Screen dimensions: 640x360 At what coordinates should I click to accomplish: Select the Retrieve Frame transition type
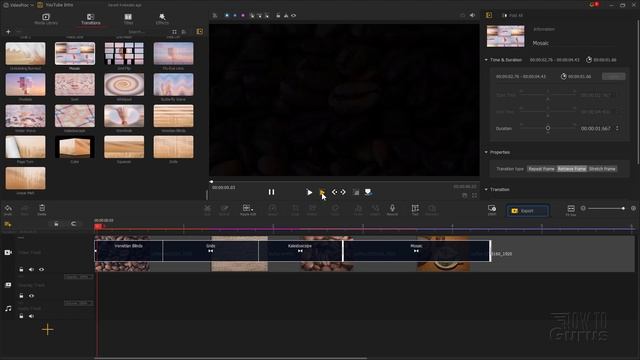(x=571, y=169)
